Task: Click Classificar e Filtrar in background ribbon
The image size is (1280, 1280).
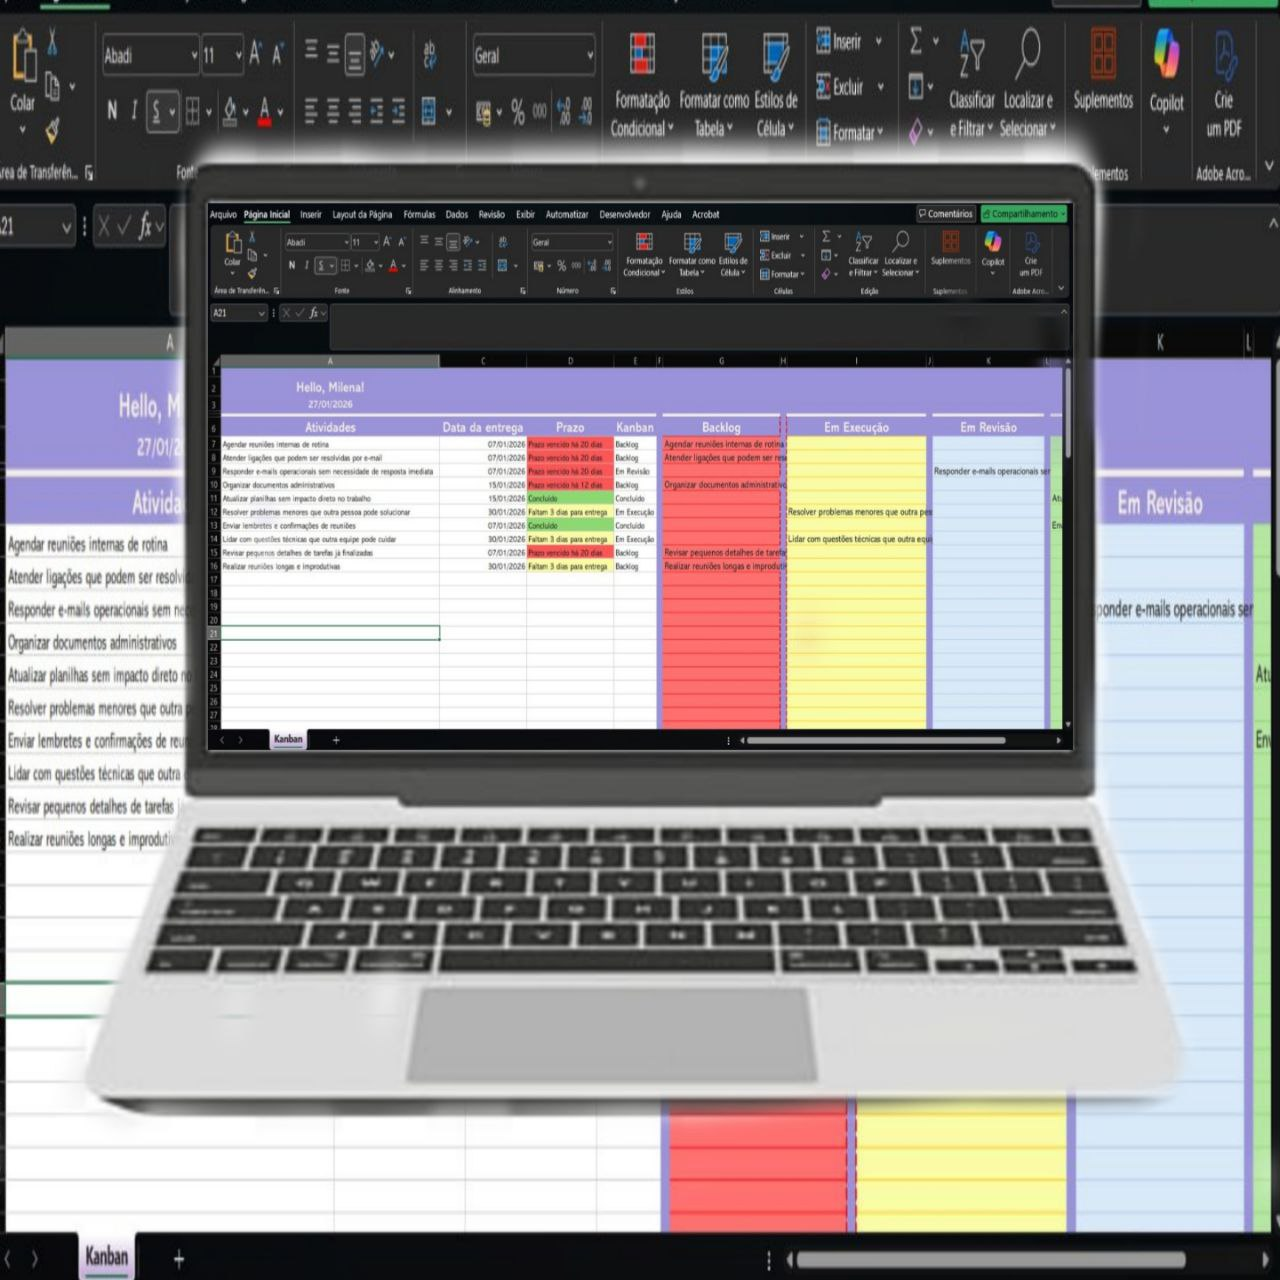Action: (x=971, y=56)
